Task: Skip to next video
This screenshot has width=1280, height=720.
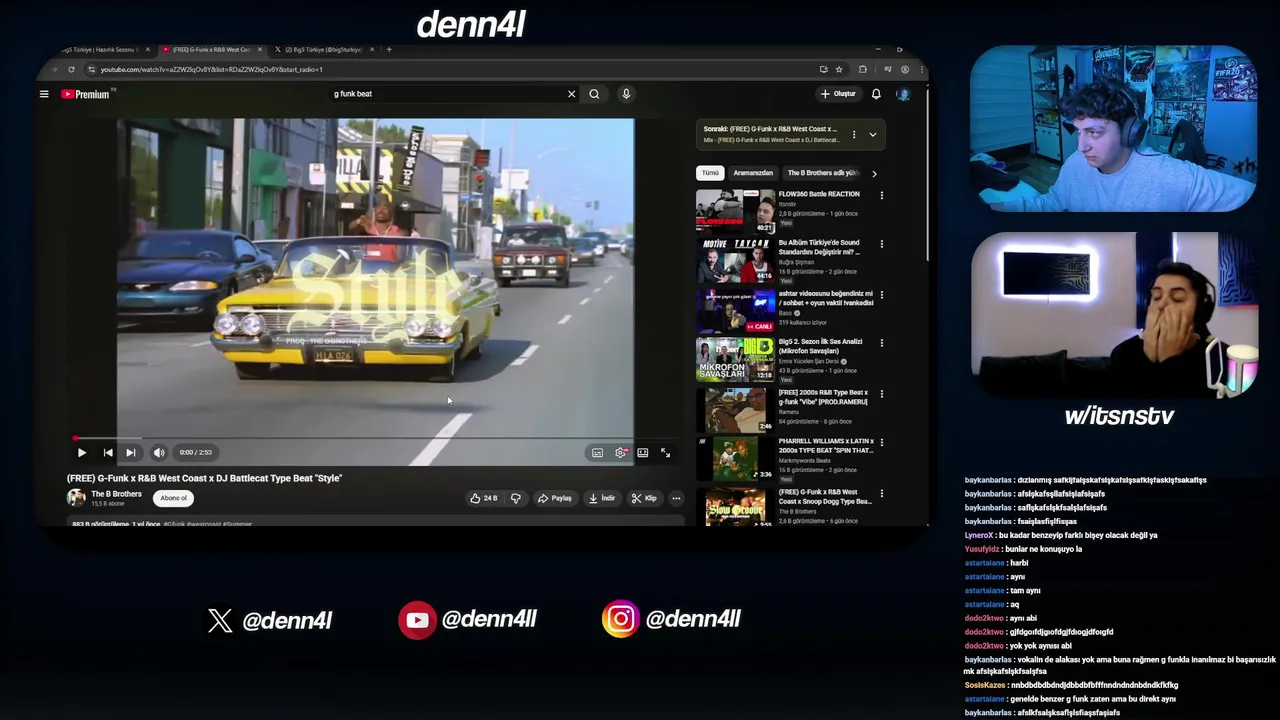Action: coord(130,453)
